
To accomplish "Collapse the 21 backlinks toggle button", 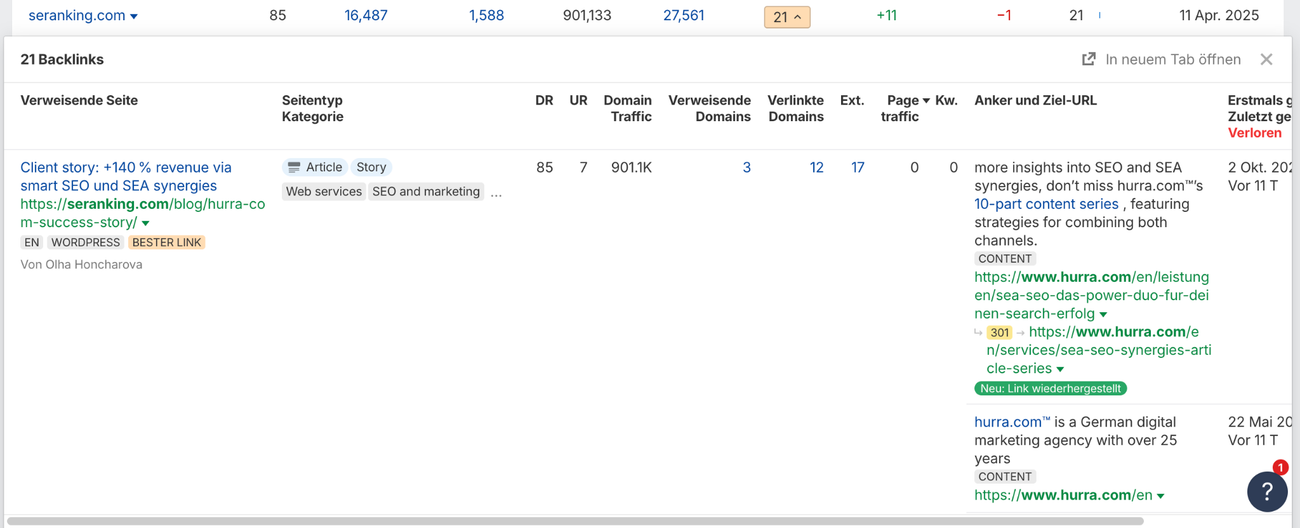I will (787, 17).
